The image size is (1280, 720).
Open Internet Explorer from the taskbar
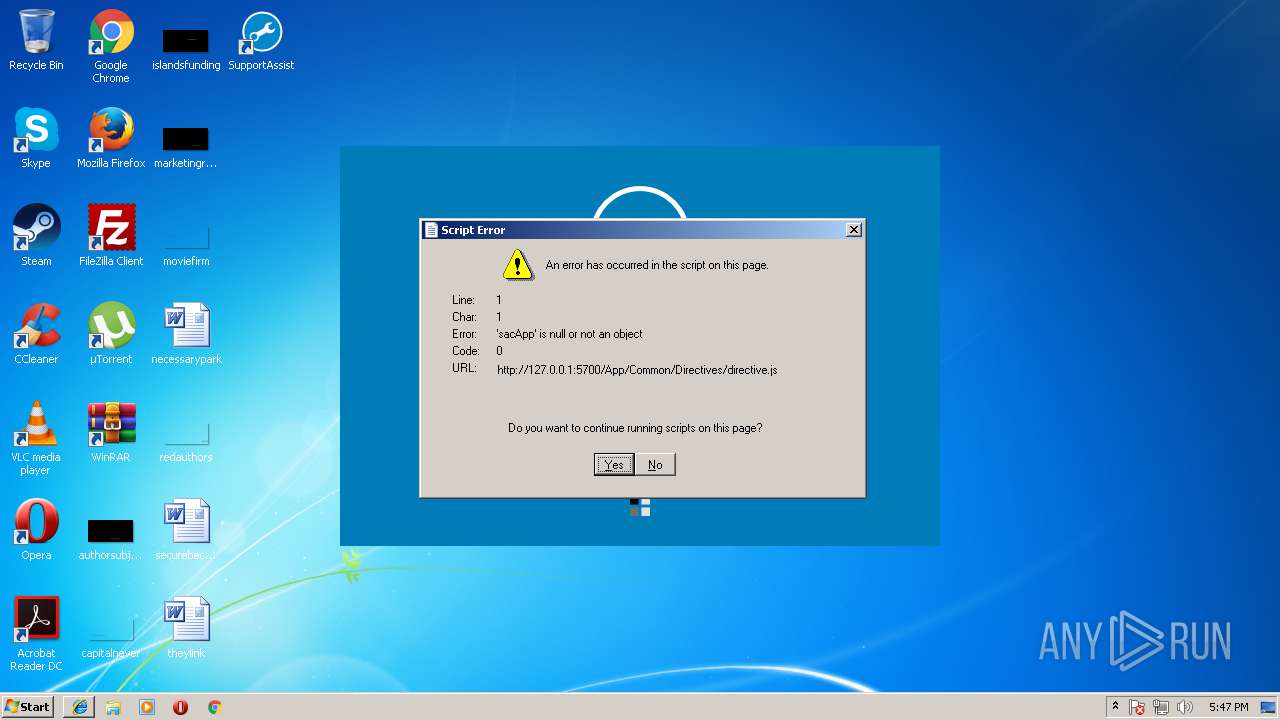pos(80,707)
